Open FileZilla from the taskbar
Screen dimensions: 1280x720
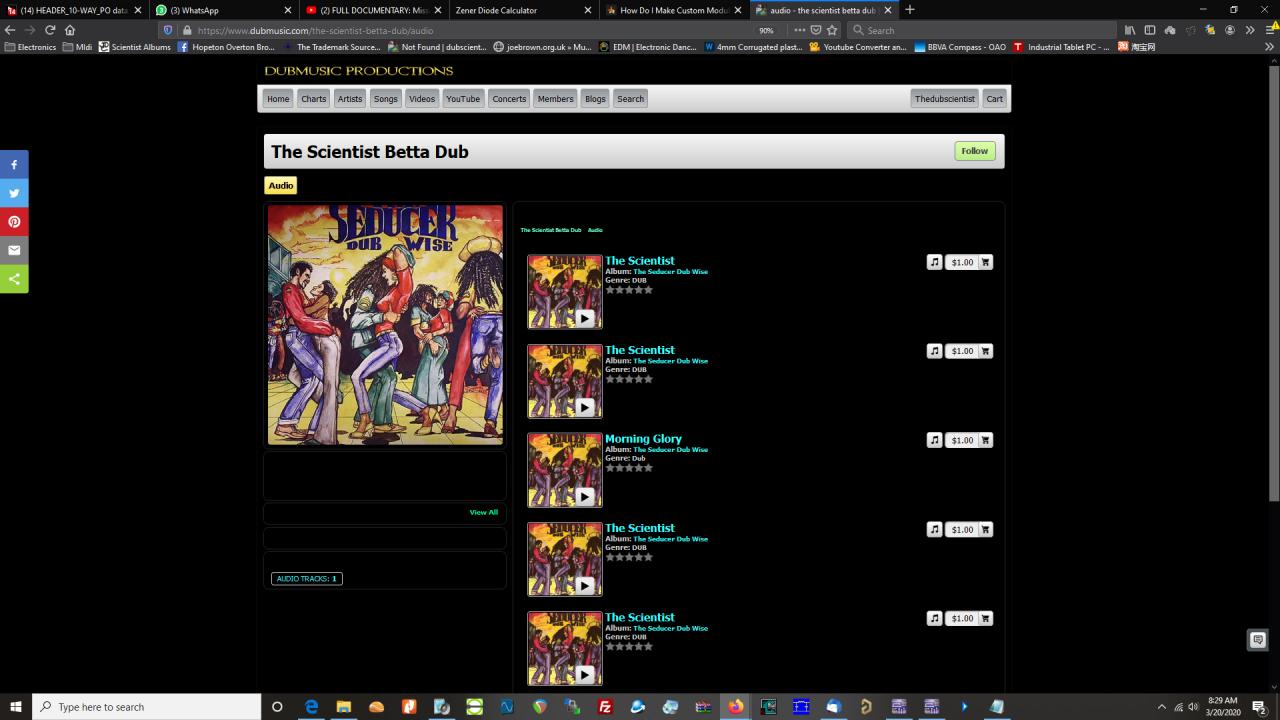[x=605, y=707]
